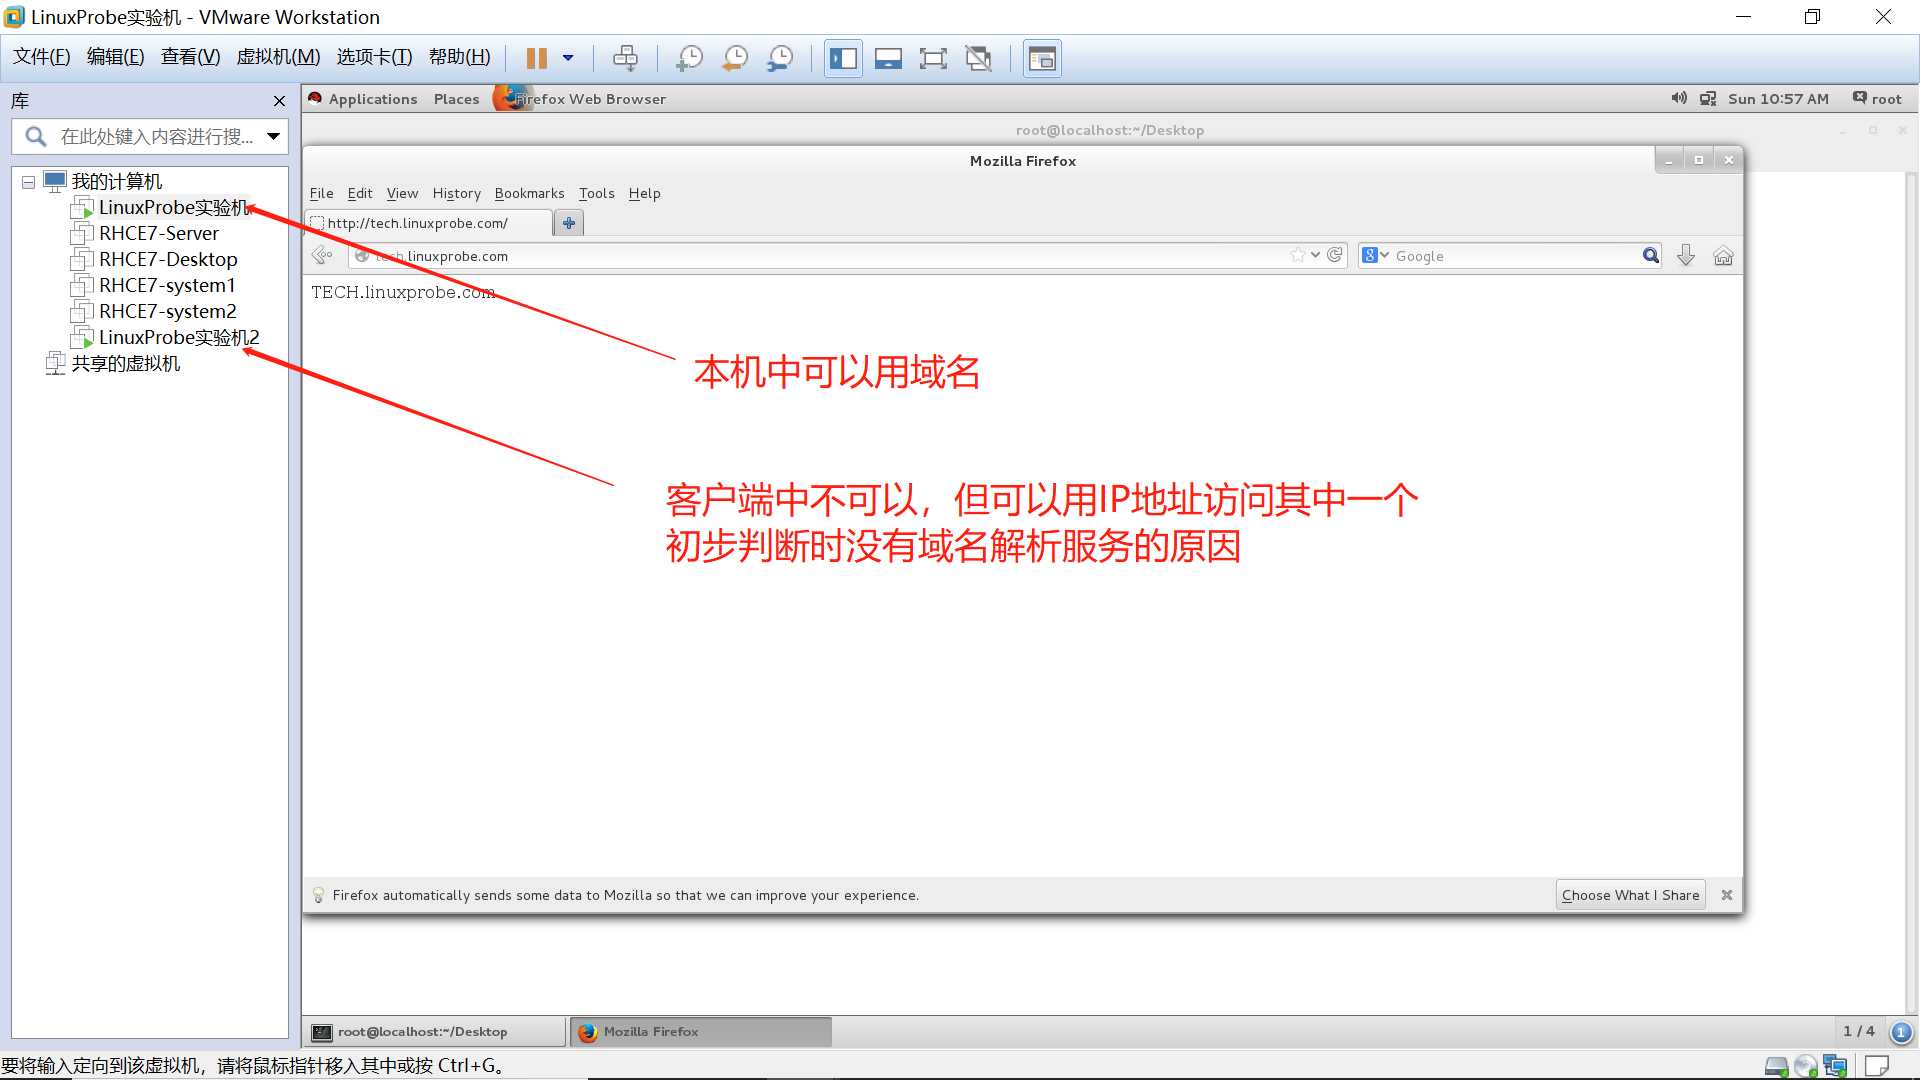
Task: Click the search magnifier icon
Action: click(1650, 256)
